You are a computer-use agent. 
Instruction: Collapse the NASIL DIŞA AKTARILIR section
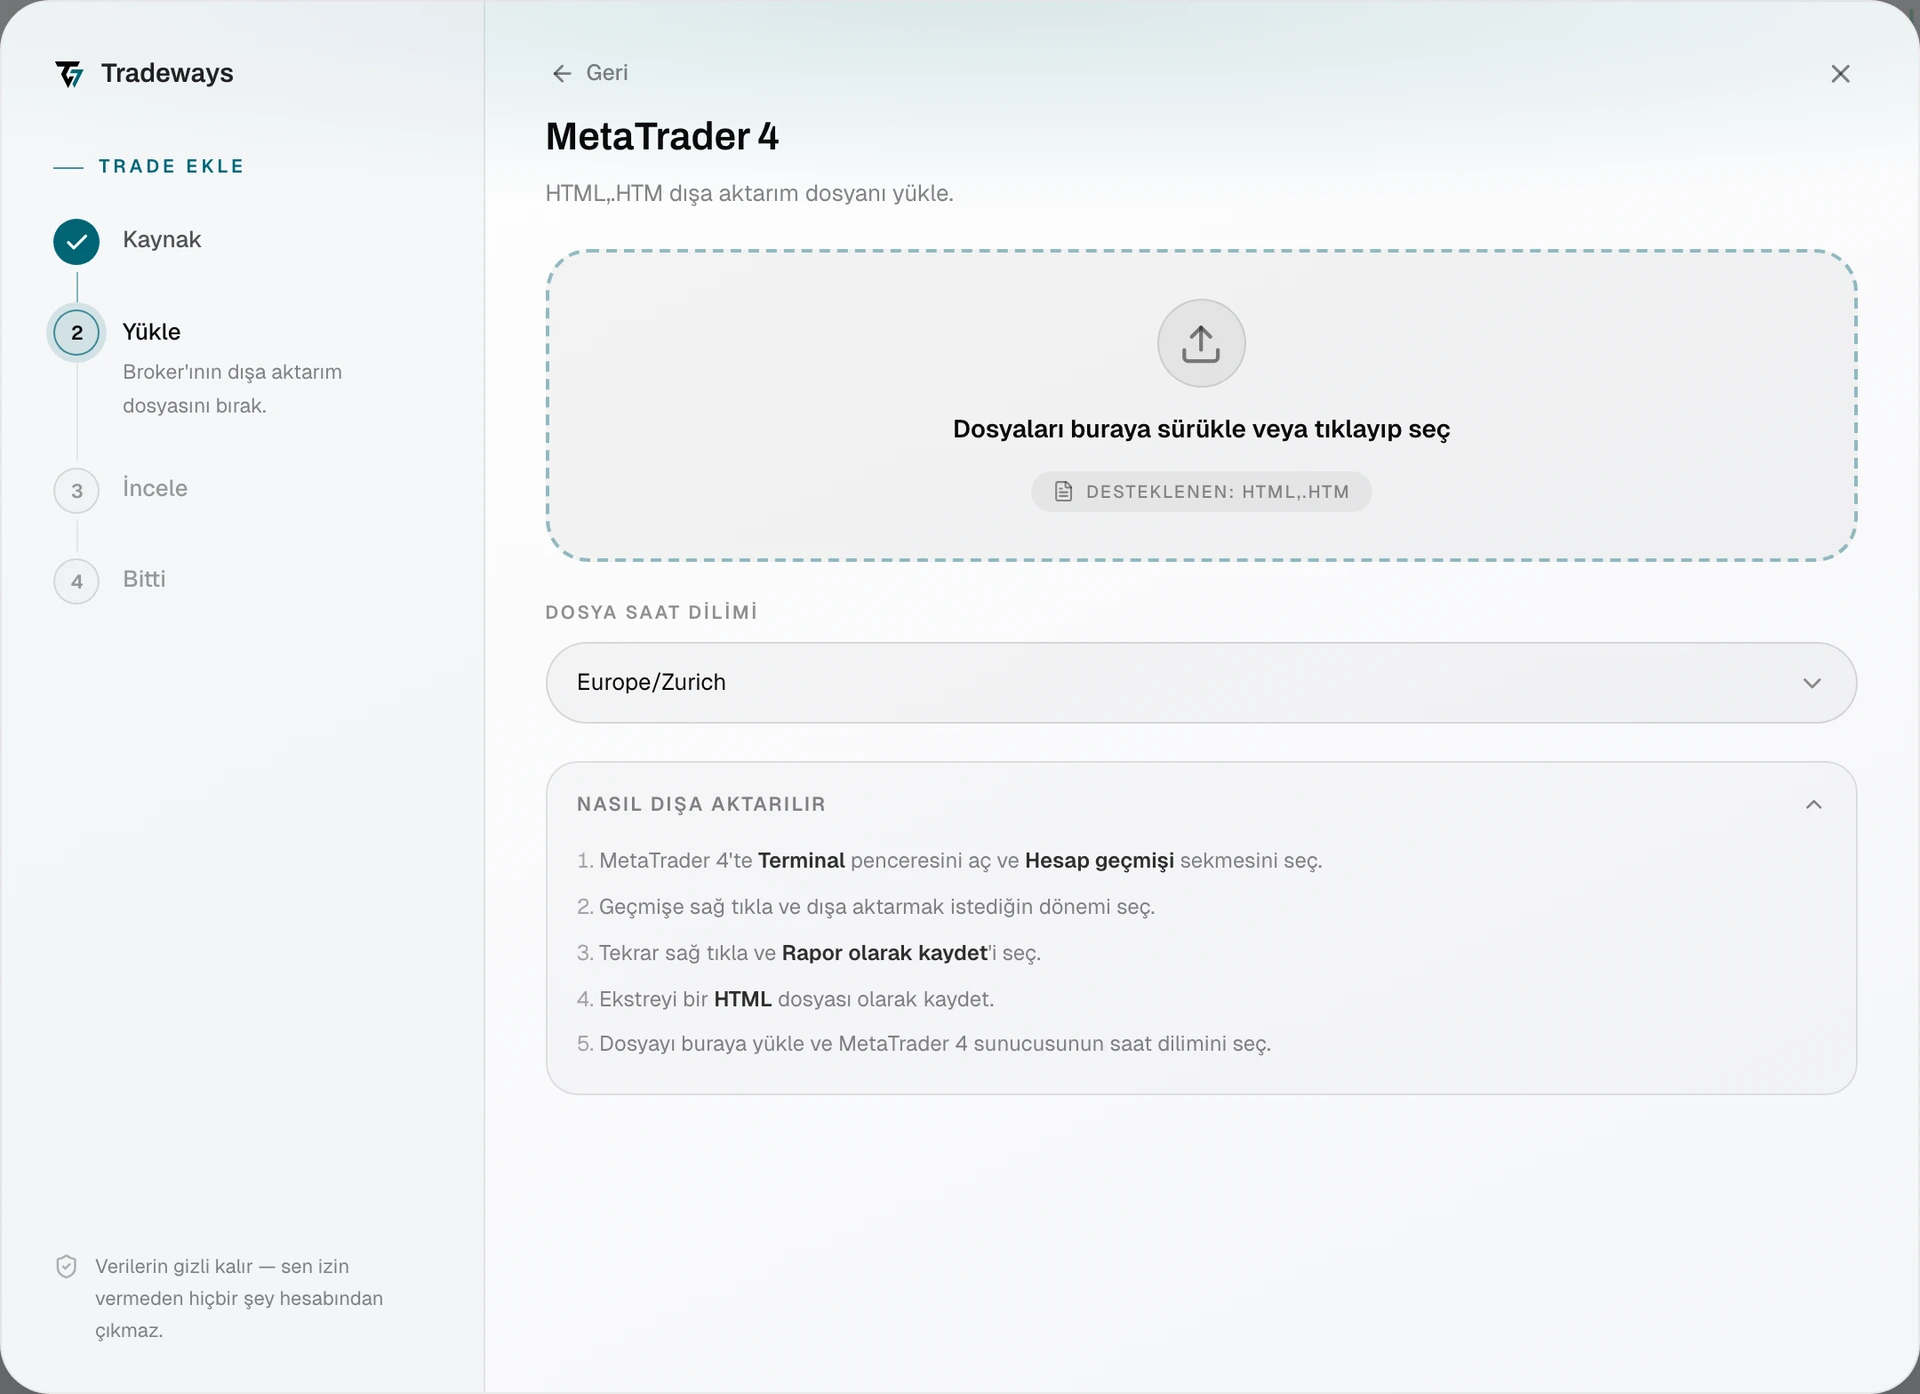pyautogui.click(x=1813, y=805)
